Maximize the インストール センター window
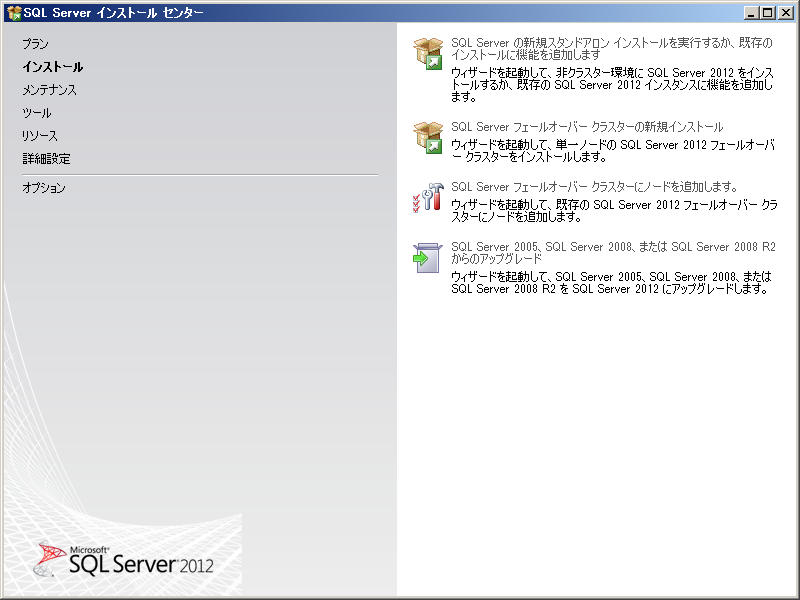 pyautogui.click(x=767, y=12)
